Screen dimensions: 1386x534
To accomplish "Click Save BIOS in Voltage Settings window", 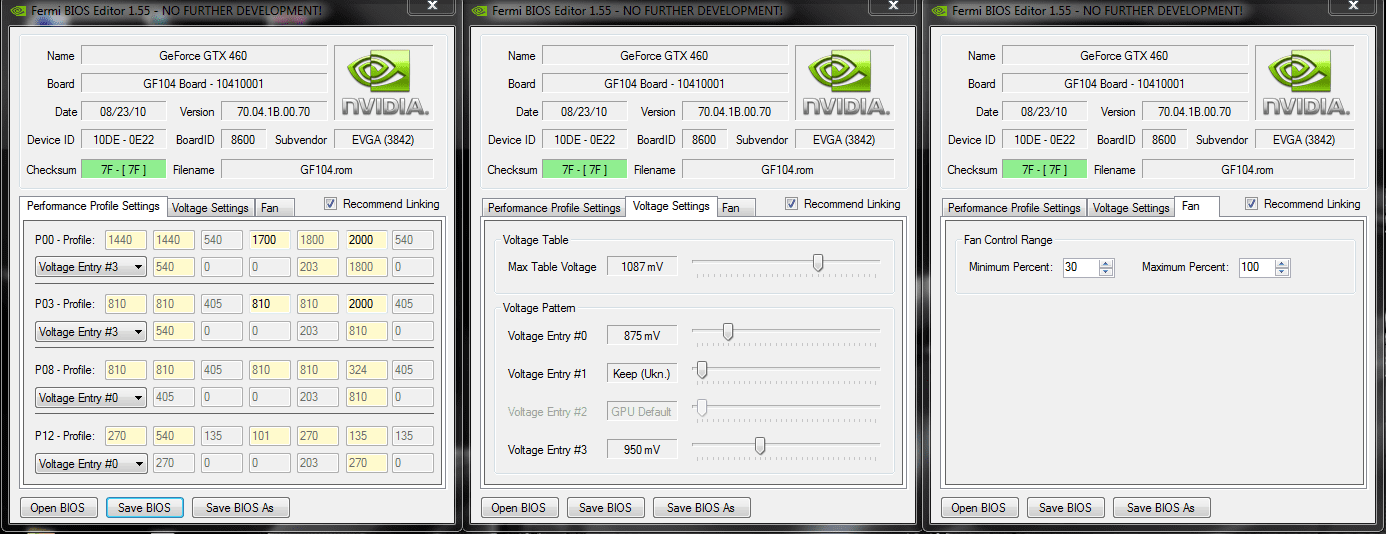I will [x=606, y=507].
